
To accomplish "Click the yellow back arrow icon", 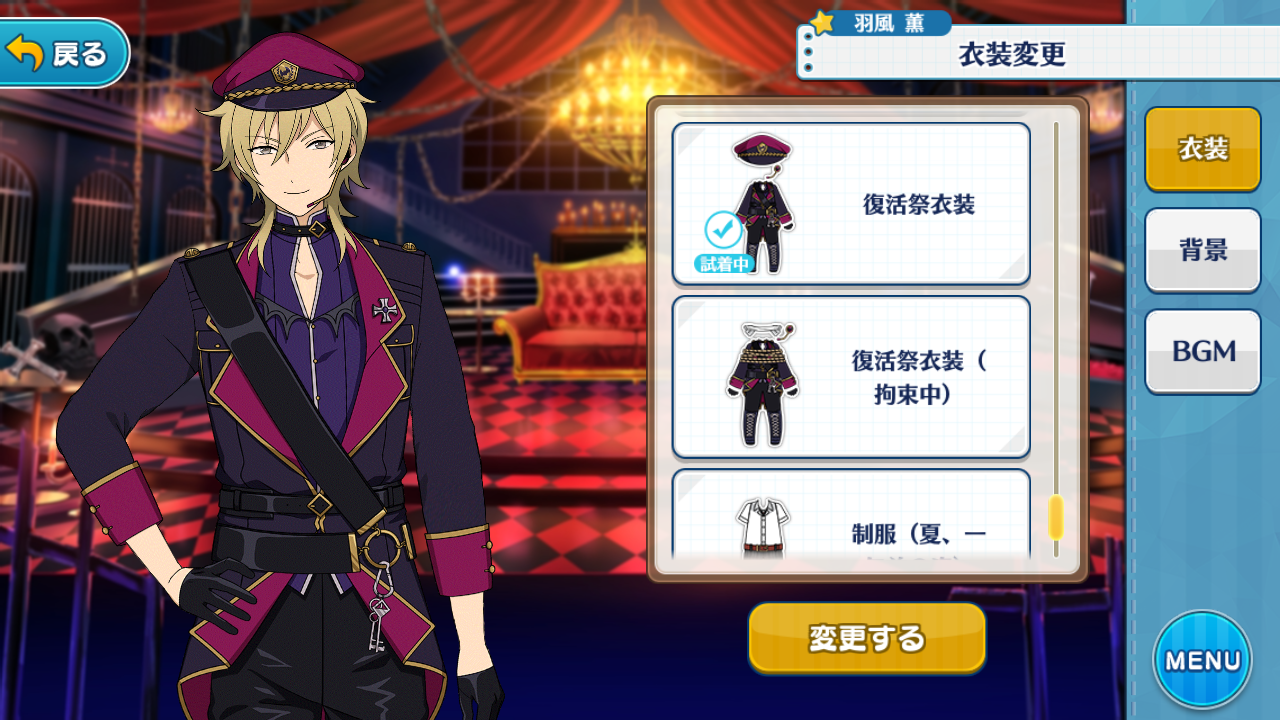I will [x=25, y=53].
